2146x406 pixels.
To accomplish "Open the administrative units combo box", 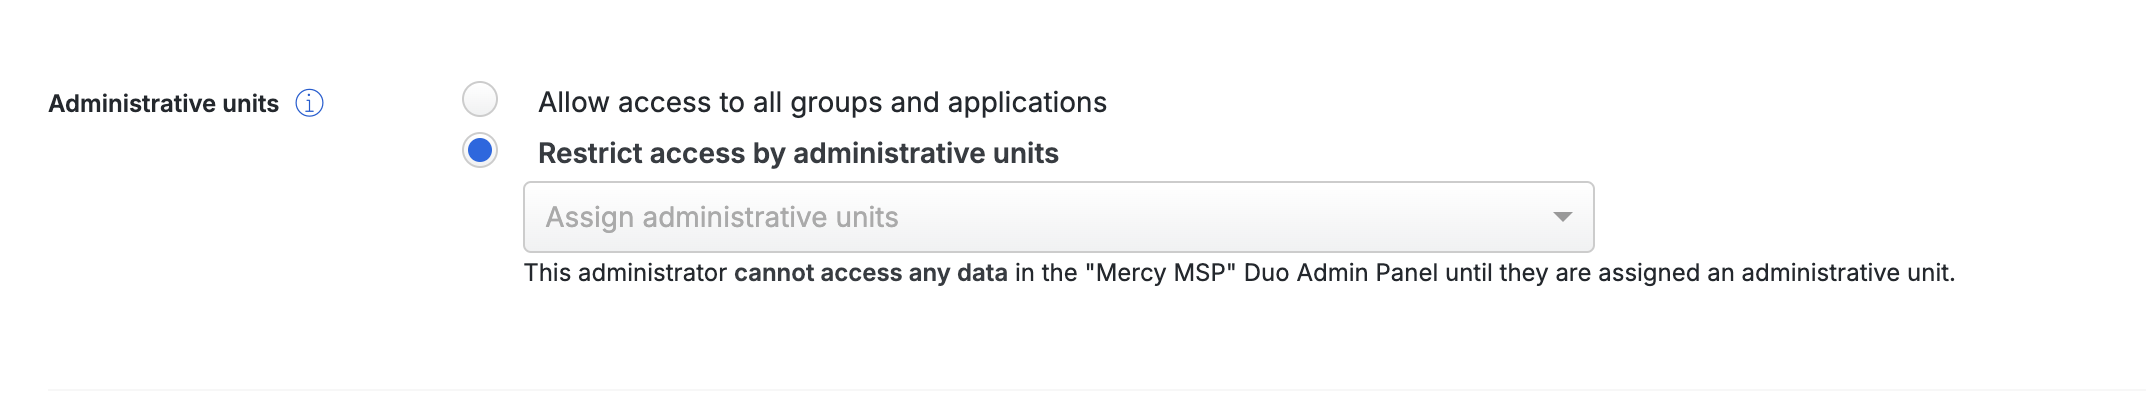I will [x=1058, y=217].
